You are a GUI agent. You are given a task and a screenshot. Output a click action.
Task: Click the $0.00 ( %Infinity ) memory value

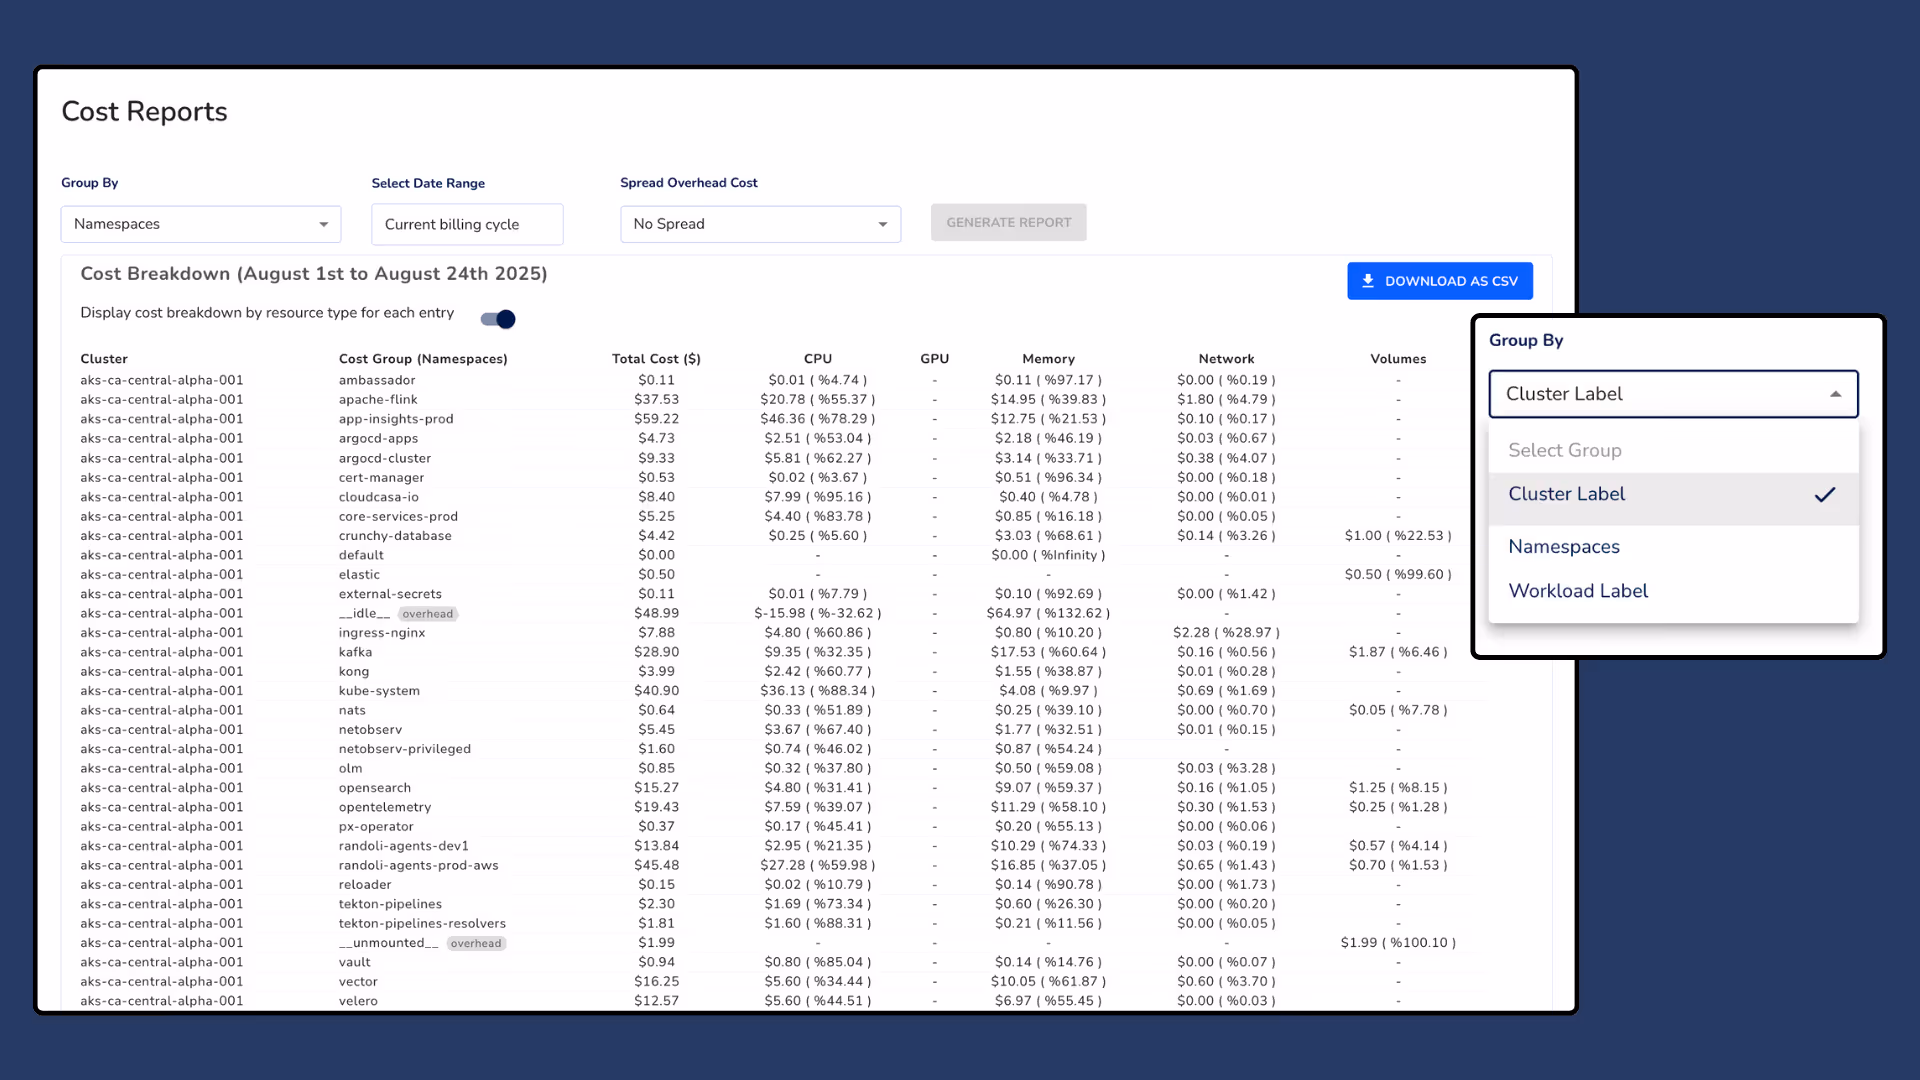1048,555
